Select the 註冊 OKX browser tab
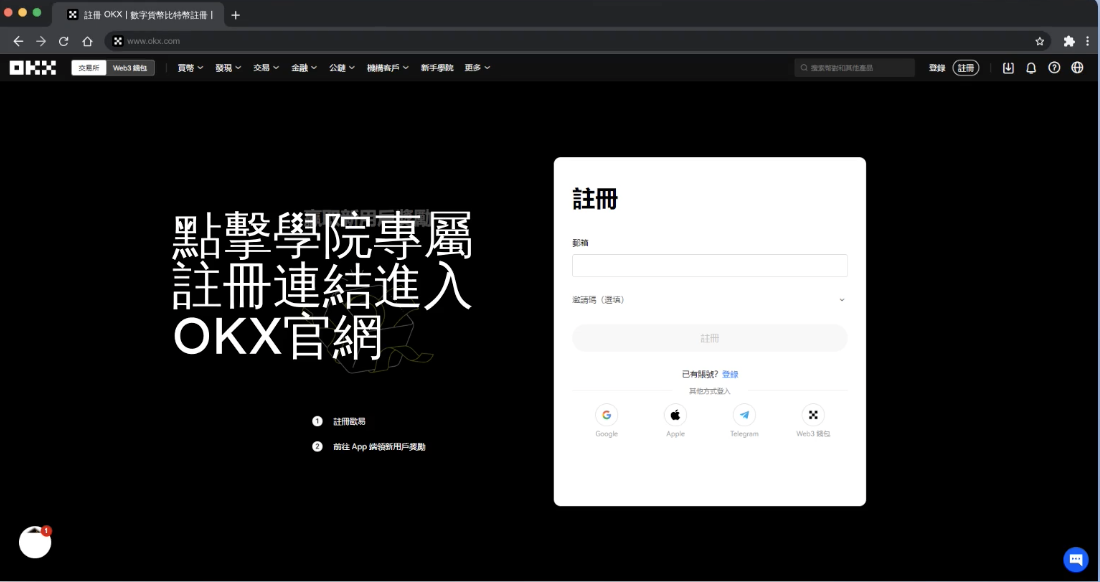1100x582 pixels. coord(139,15)
